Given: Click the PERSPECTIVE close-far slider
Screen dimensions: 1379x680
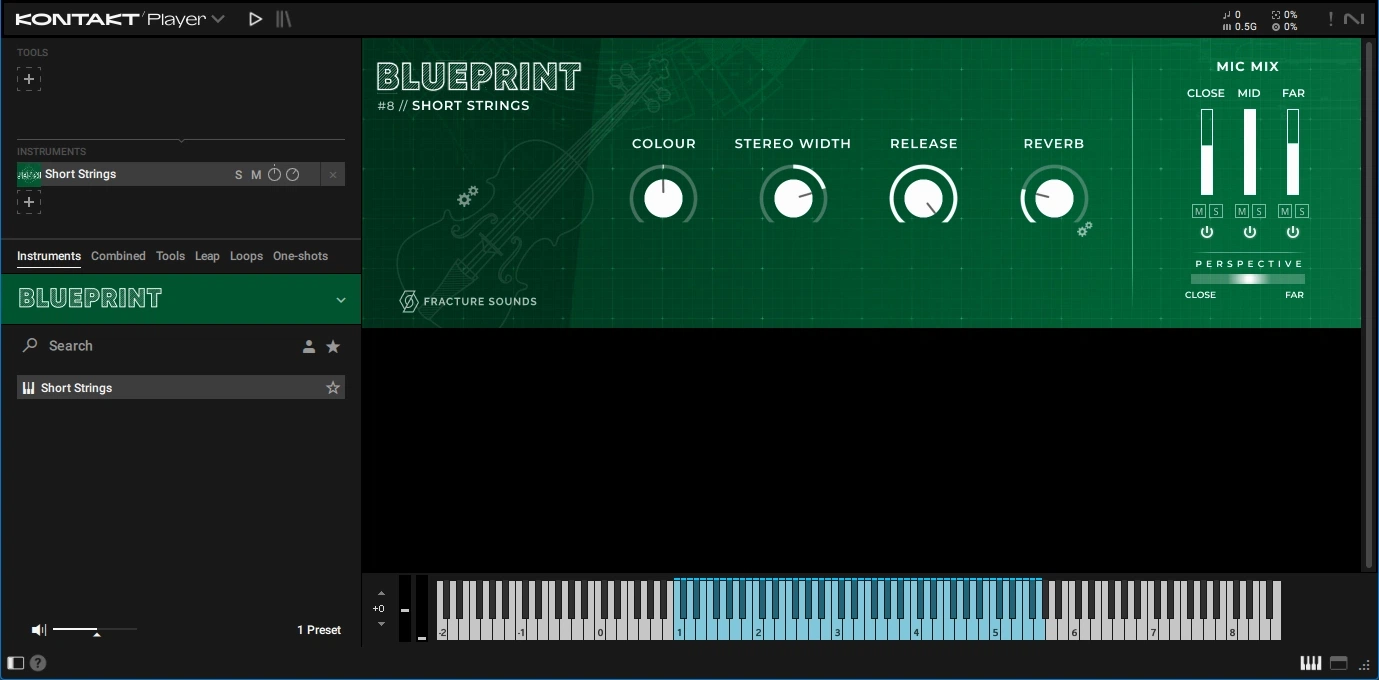Looking at the screenshot, I should coord(1248,279).
